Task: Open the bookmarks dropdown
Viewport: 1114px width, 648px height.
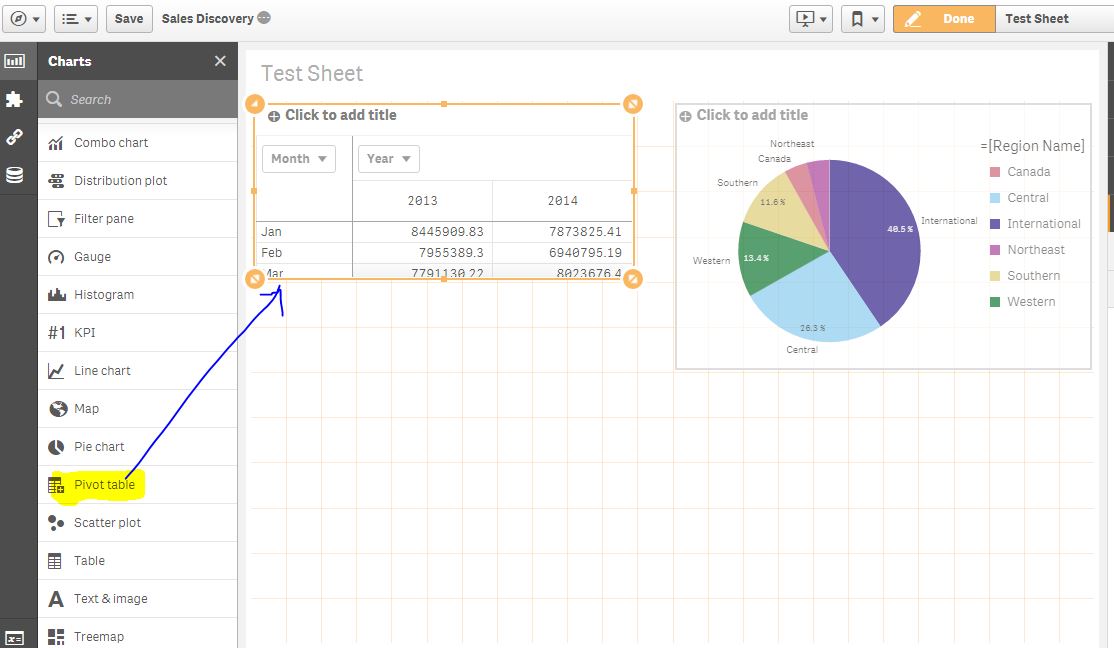Action: 861,18
